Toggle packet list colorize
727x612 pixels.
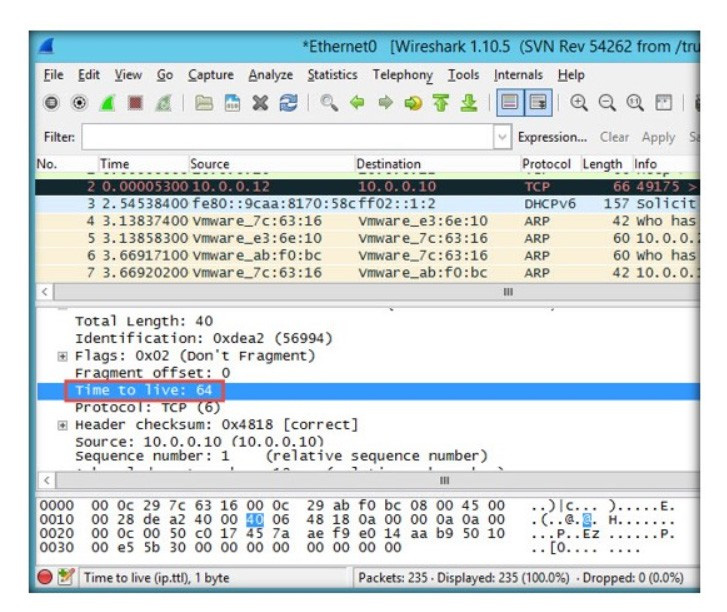(510, 102)
